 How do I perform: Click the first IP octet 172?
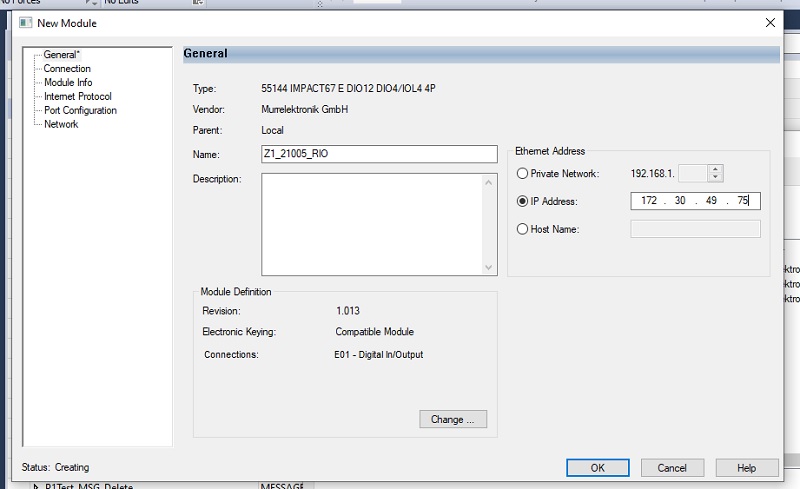pos(648,201)
